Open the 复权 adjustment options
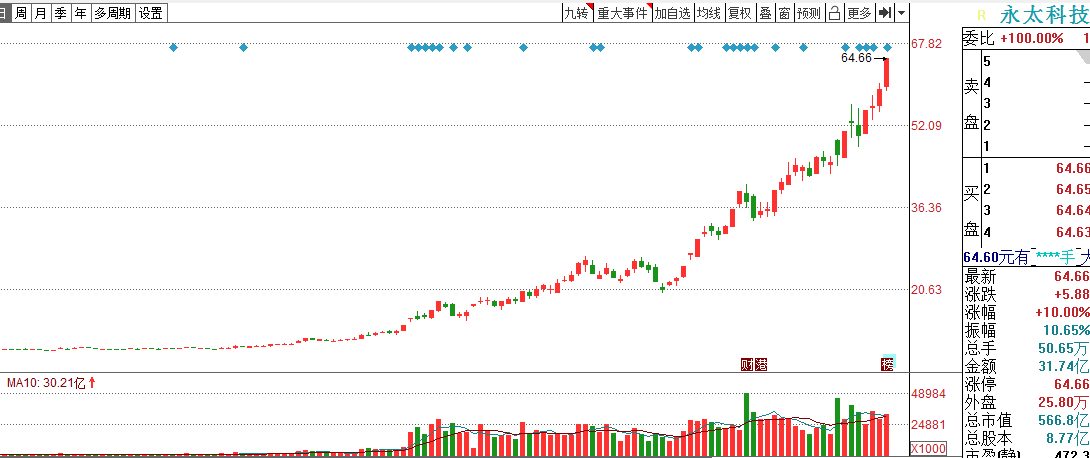1090x458 pixels. pos(740,13)
